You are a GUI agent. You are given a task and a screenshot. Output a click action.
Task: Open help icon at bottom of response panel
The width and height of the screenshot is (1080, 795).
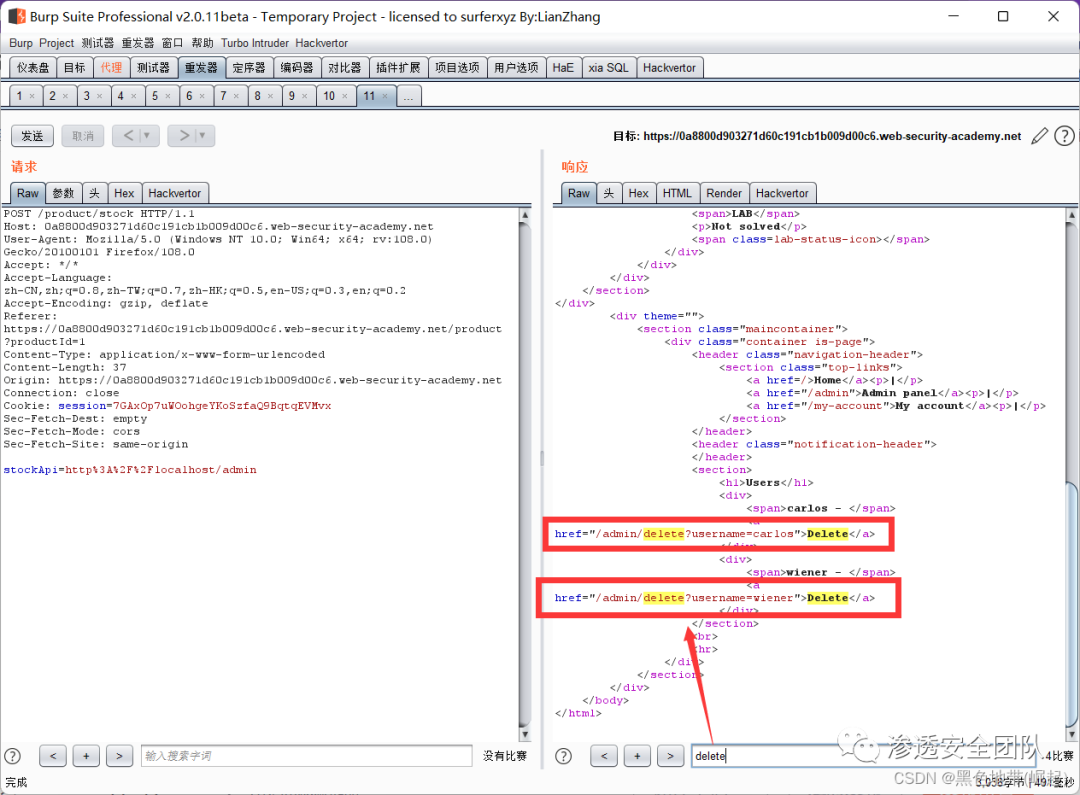pyautogui.click(x=563, y=756)
